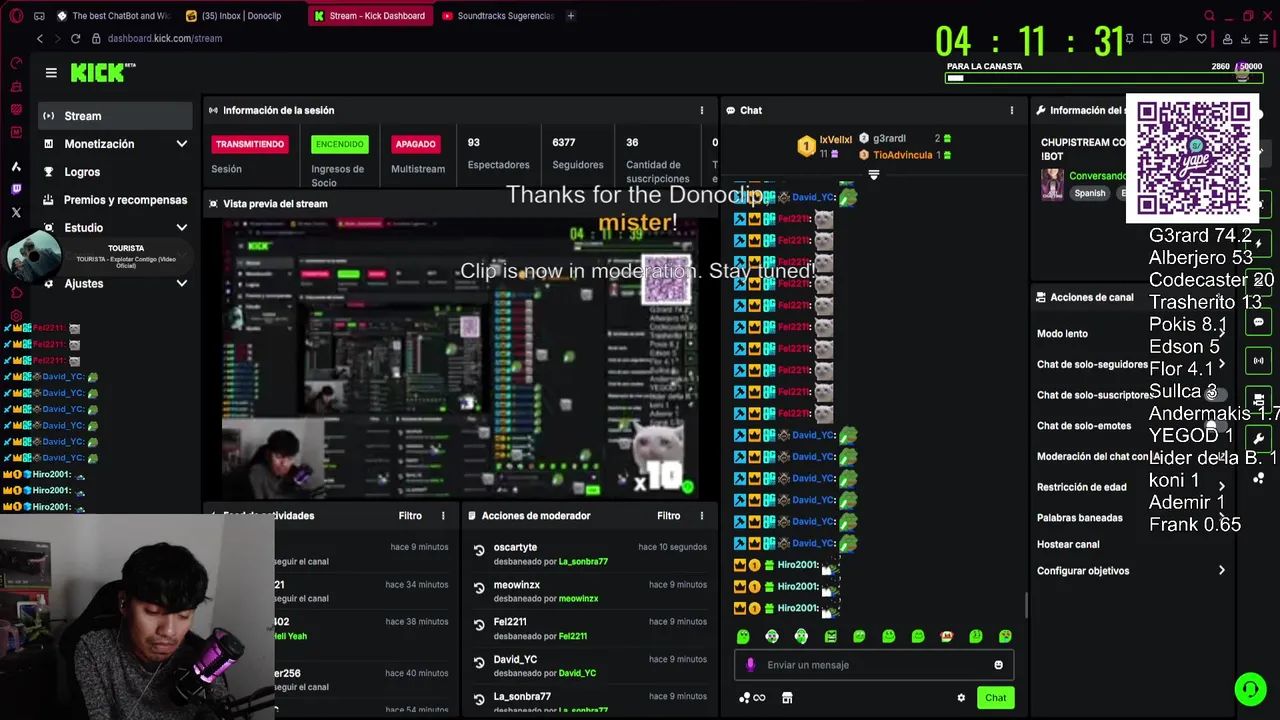Insert the first green emote
The image size is (1280, 720).
[742, 637]
